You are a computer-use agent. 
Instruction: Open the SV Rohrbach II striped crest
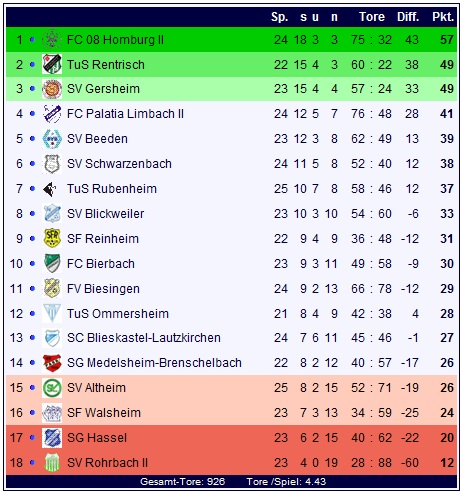52,463
